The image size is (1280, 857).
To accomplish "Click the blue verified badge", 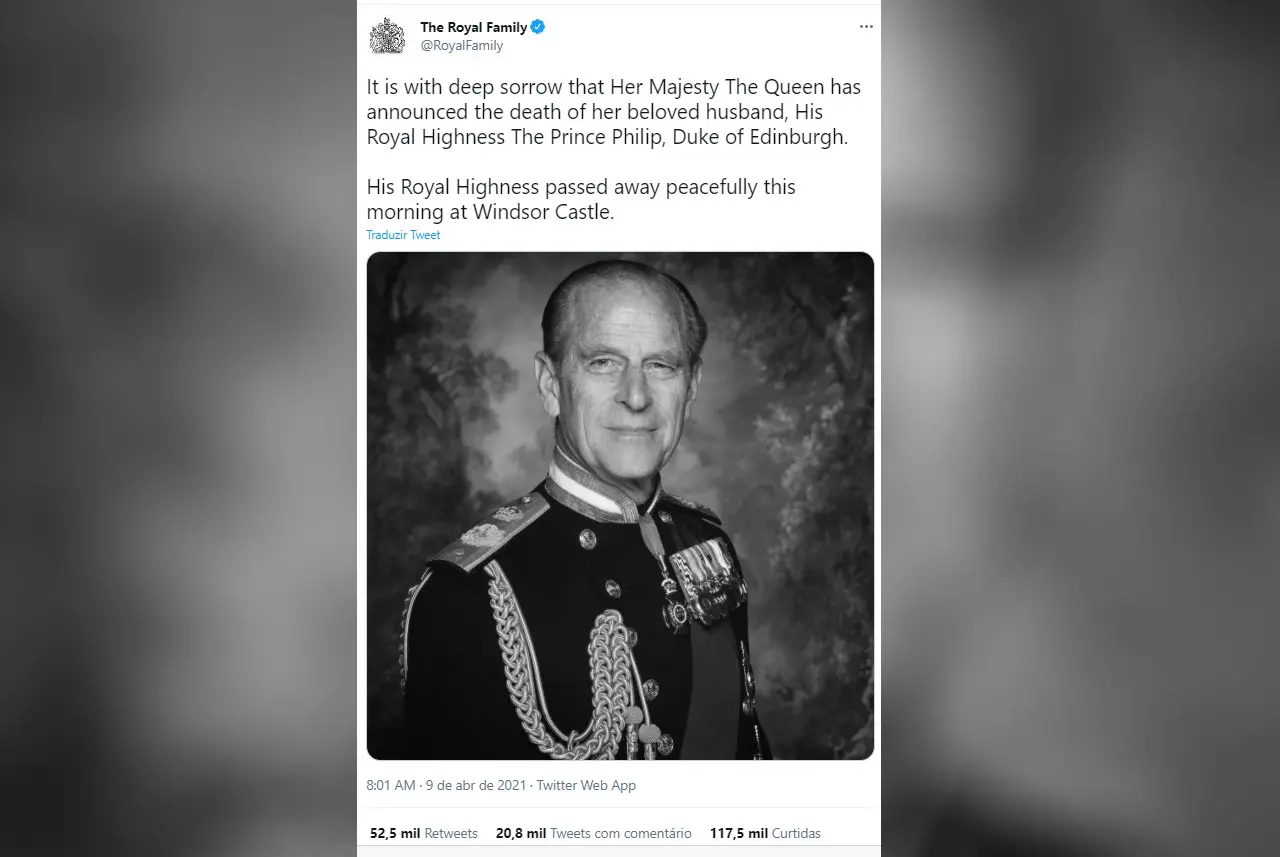I will click(x=537, y=27).
